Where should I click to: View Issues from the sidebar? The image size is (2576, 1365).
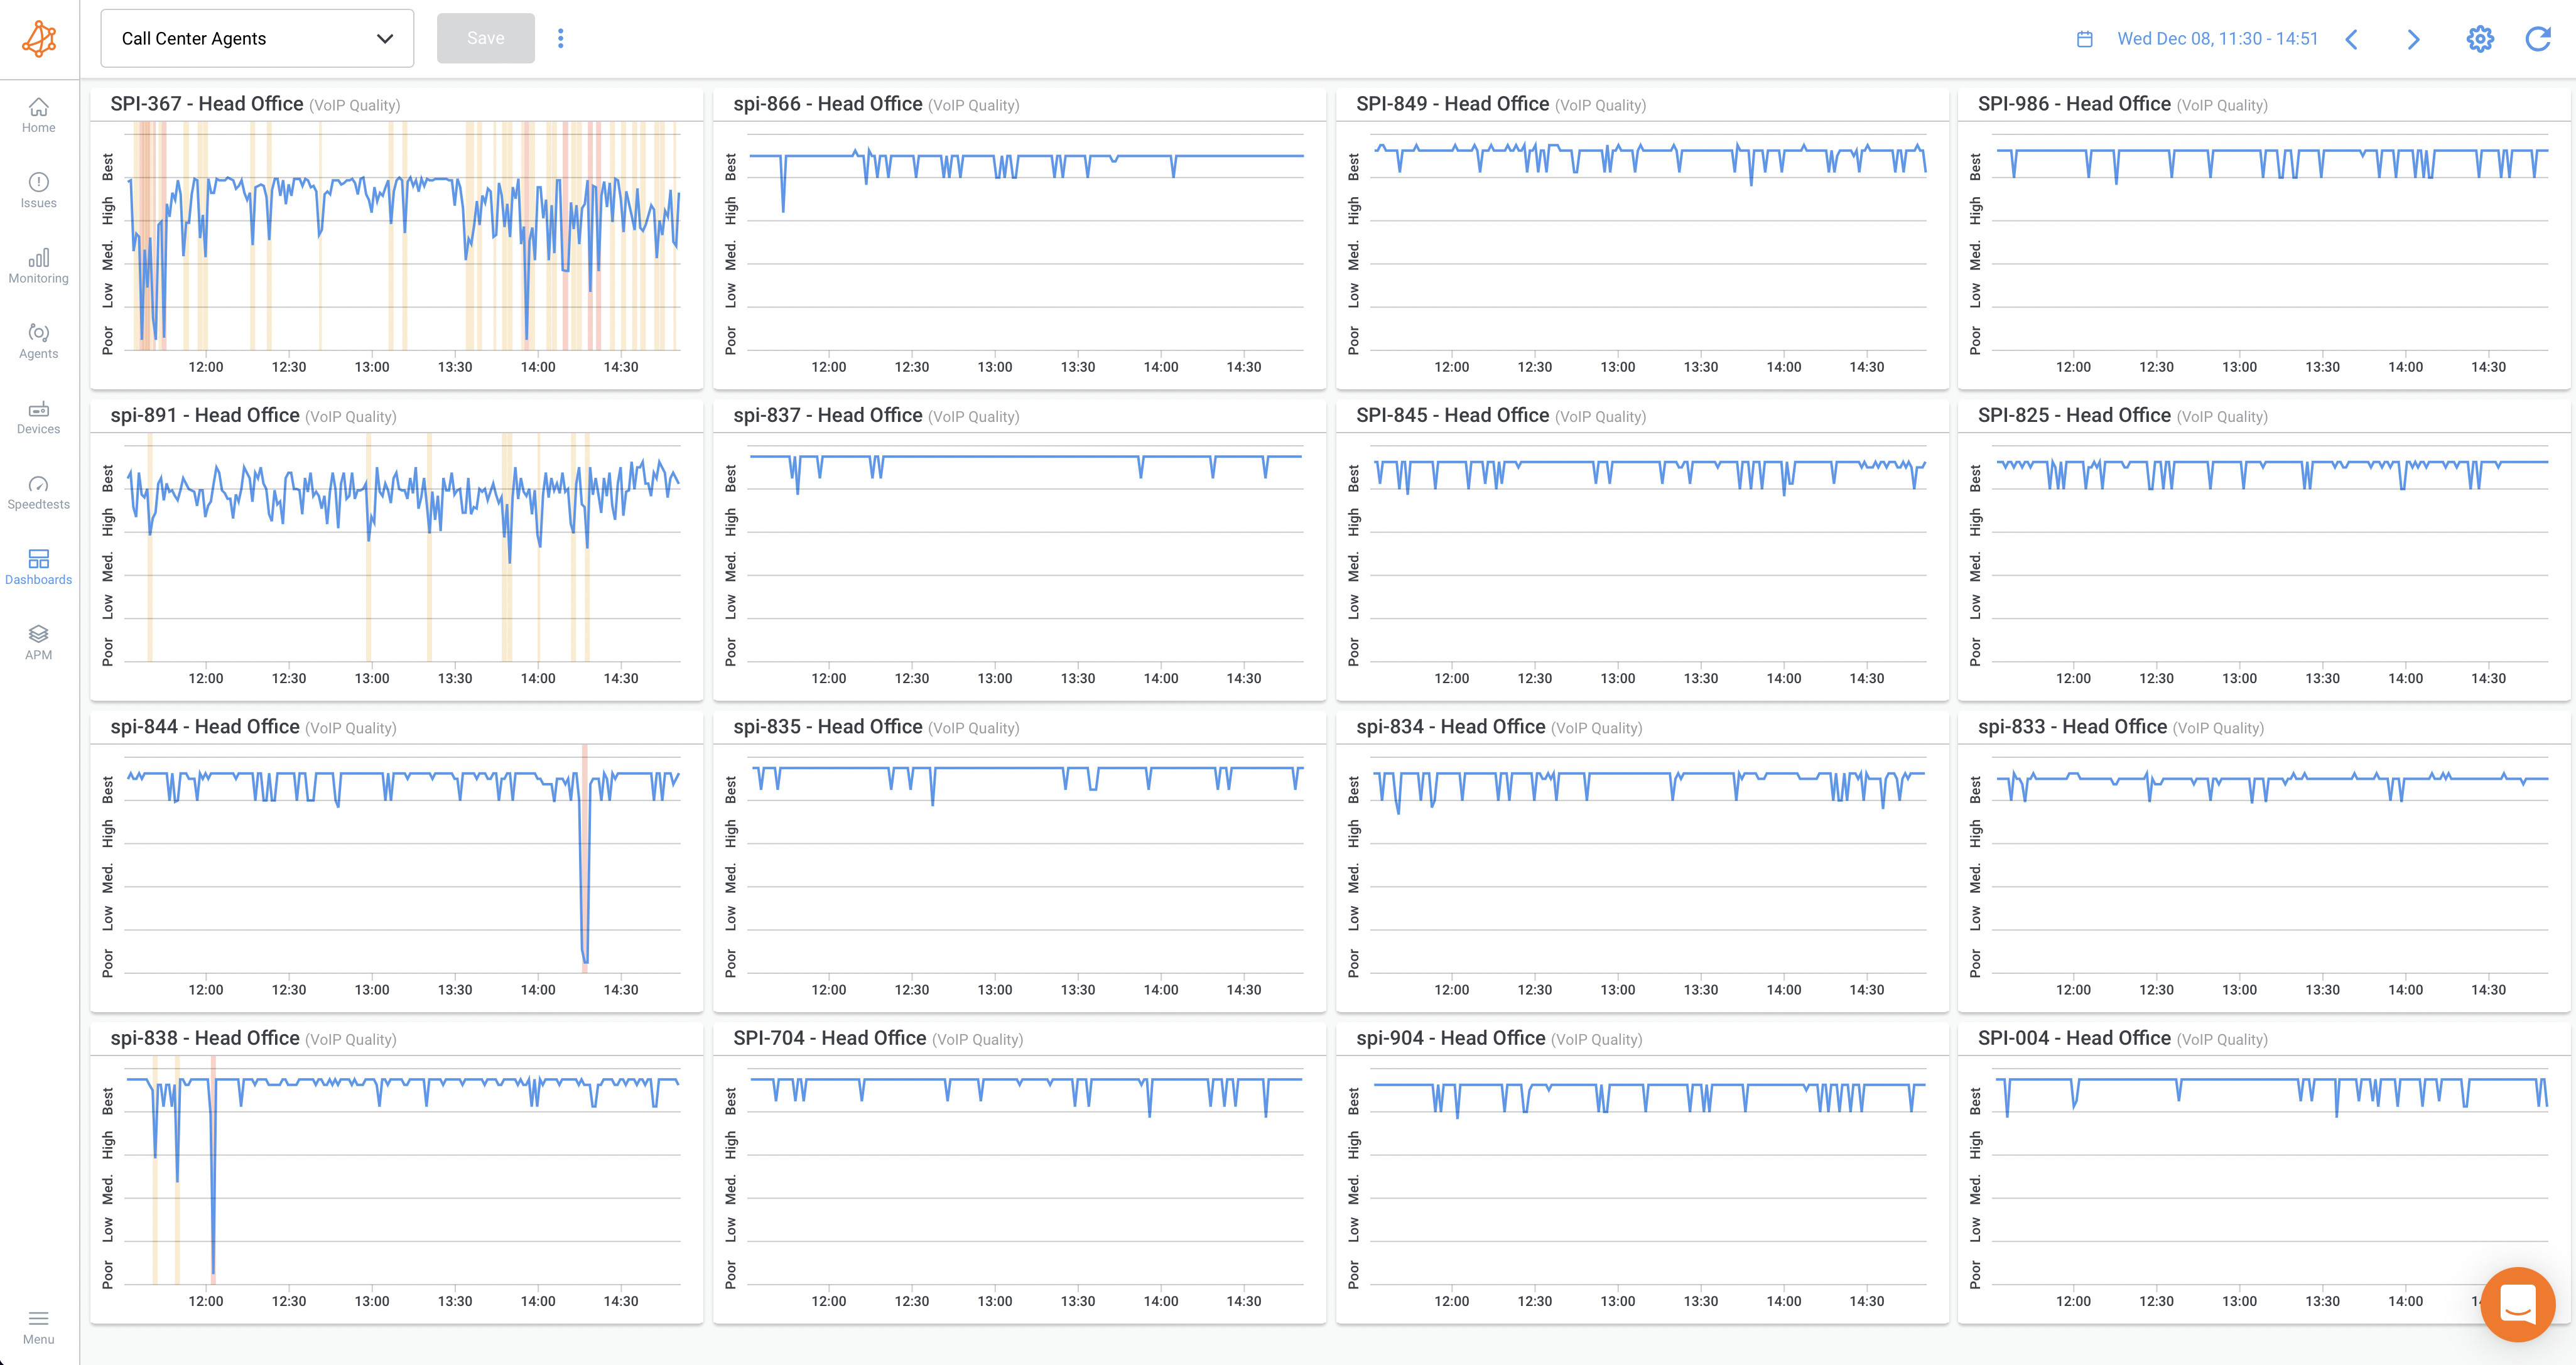click(x=38, y=190)
